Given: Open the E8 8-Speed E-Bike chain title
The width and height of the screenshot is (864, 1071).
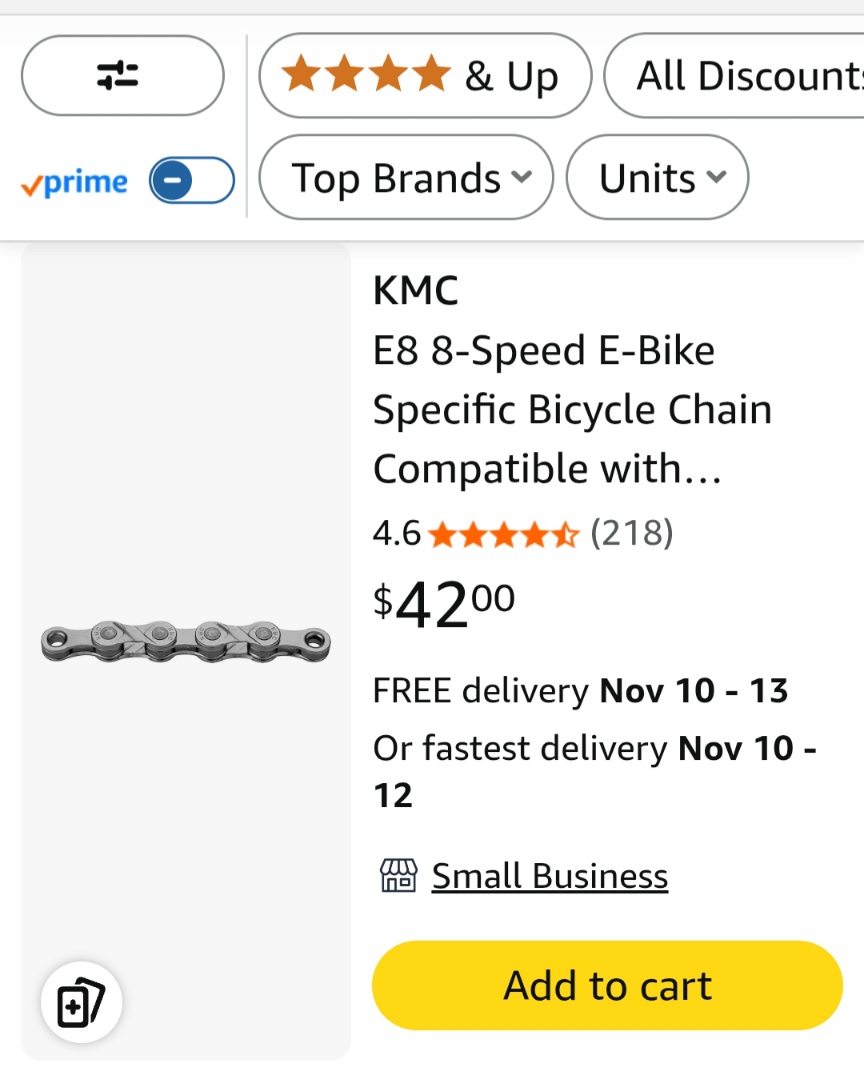Looking at the screenshot, I should coord(571,410).
